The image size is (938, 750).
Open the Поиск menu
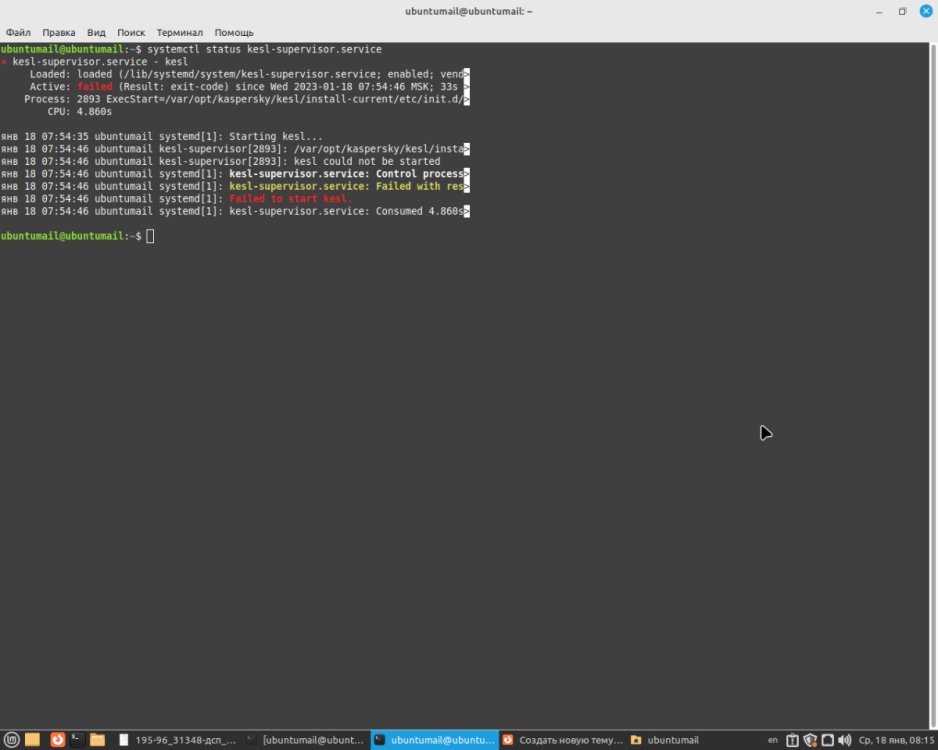coord(131,32)
